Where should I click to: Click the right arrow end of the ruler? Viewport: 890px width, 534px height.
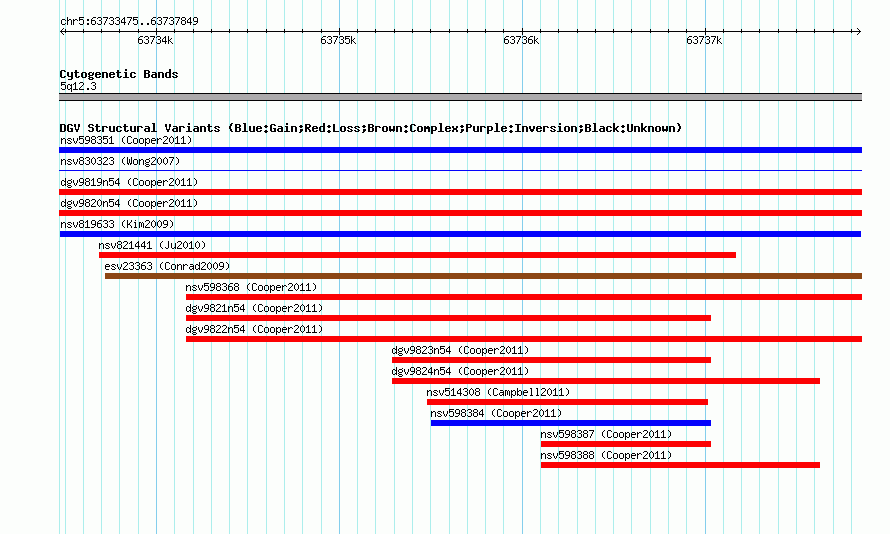858,31
